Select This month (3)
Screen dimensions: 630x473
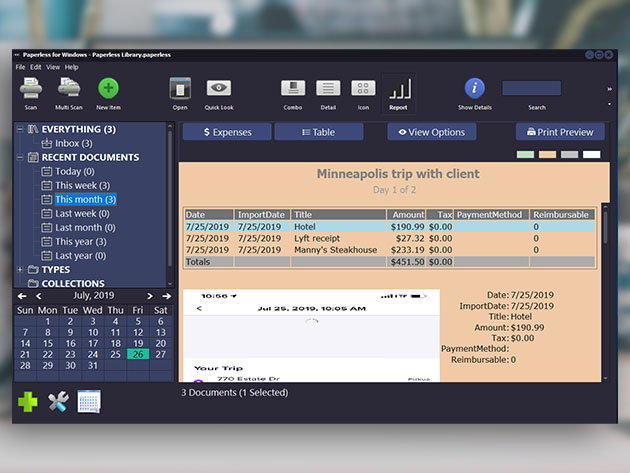point(86,199)
